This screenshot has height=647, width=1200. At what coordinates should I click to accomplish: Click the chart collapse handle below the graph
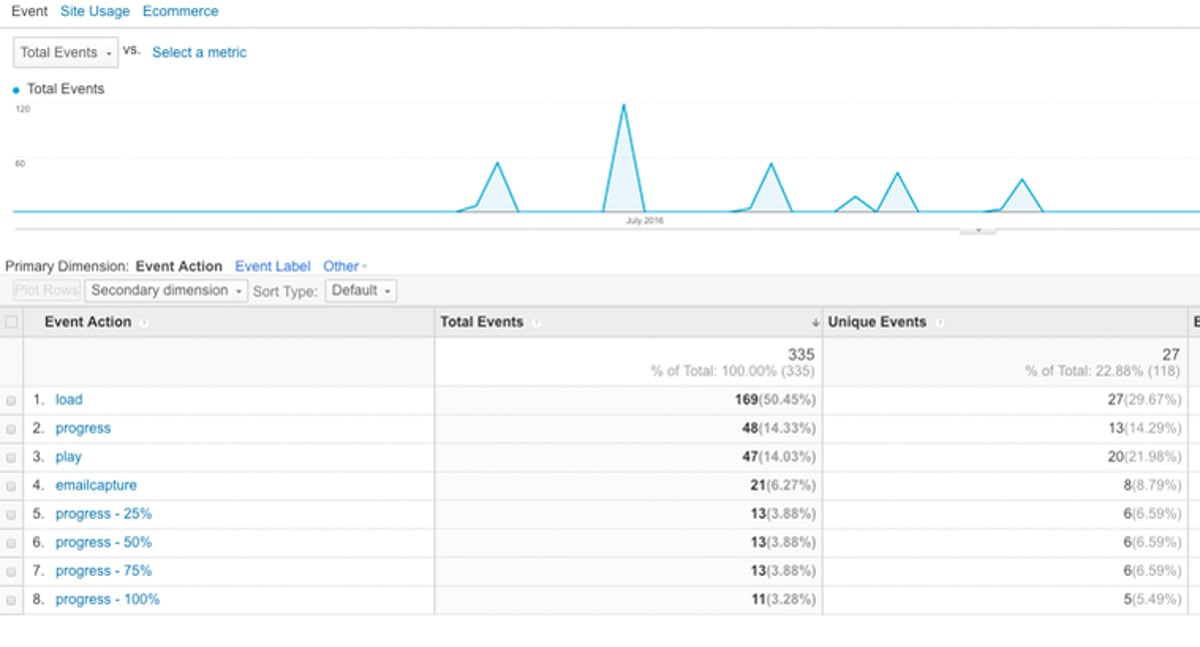[x=977, y=231]
